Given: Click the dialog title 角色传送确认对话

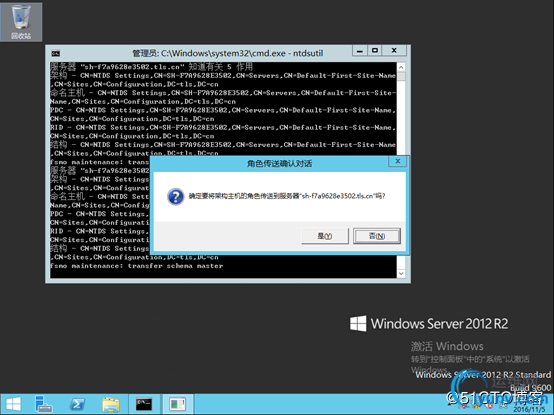Looking at the screenshot, I should click(x=279, y=164).
